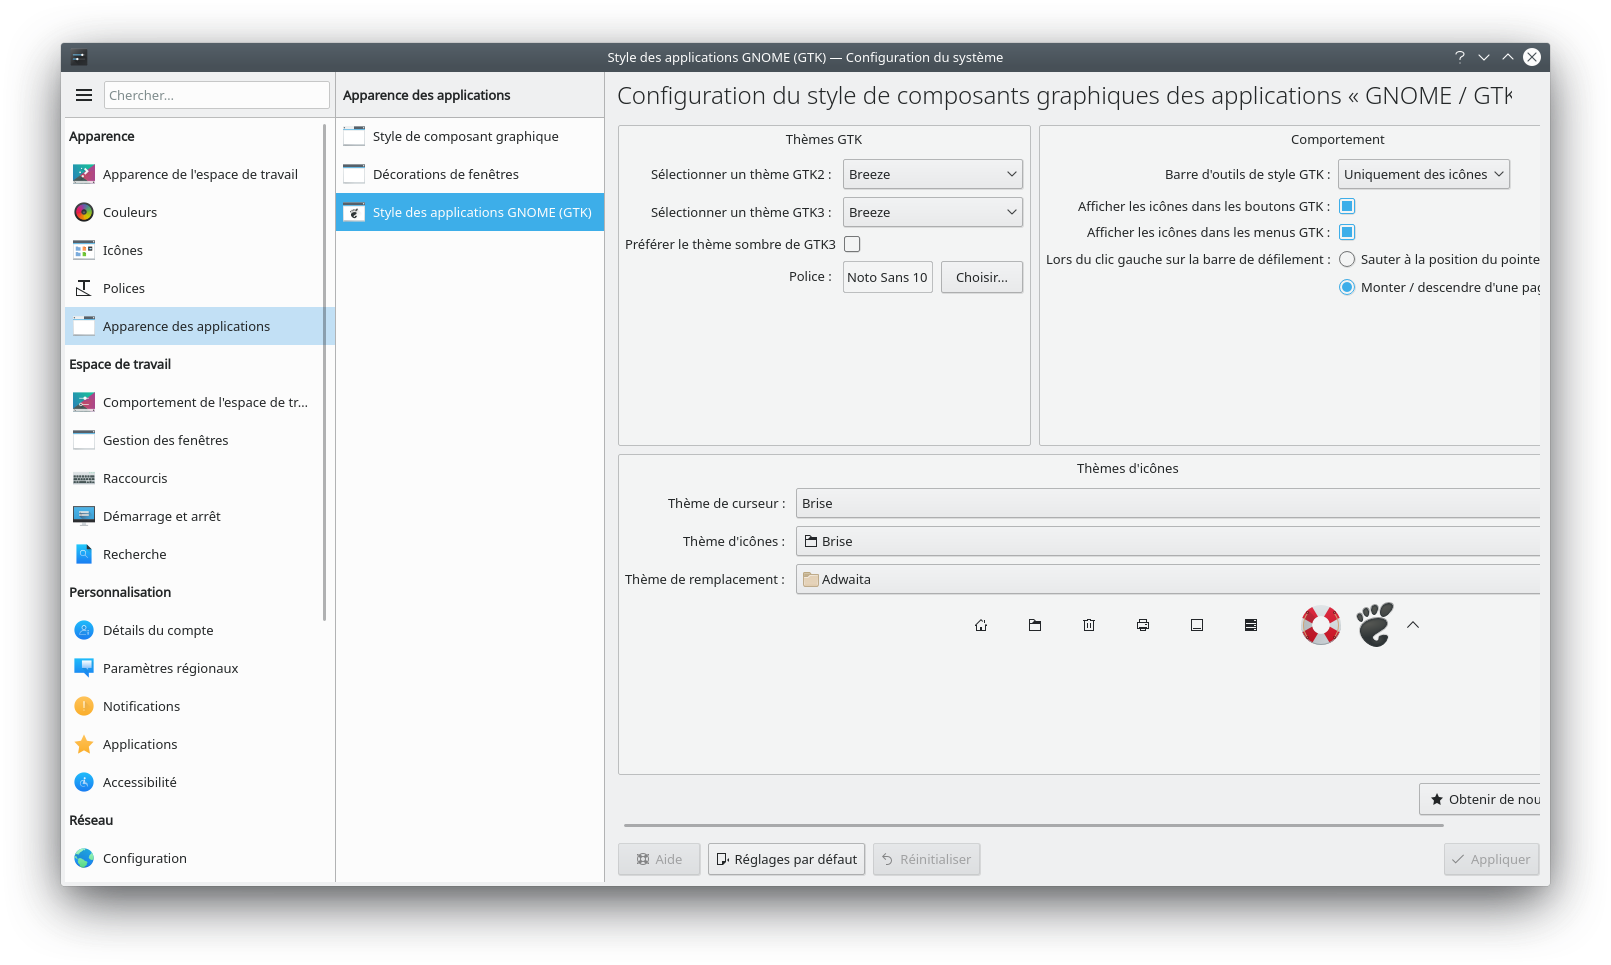Expand Barre d'outils de style GTK dropdown
1611x965 pixels.
[x=1423, y=174]
